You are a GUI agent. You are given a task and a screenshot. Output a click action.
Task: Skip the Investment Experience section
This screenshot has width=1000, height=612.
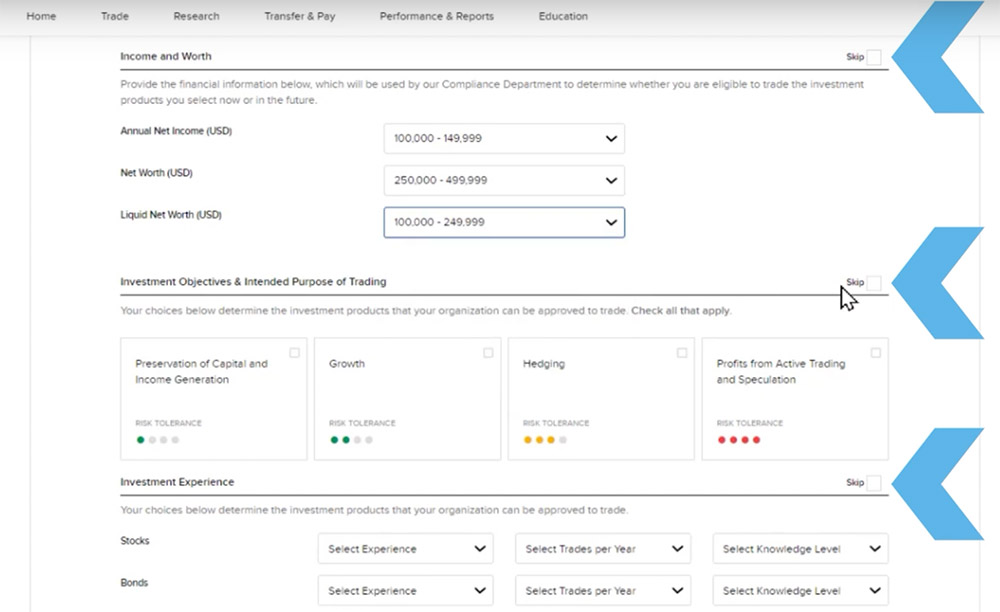[x=873, y=483]
